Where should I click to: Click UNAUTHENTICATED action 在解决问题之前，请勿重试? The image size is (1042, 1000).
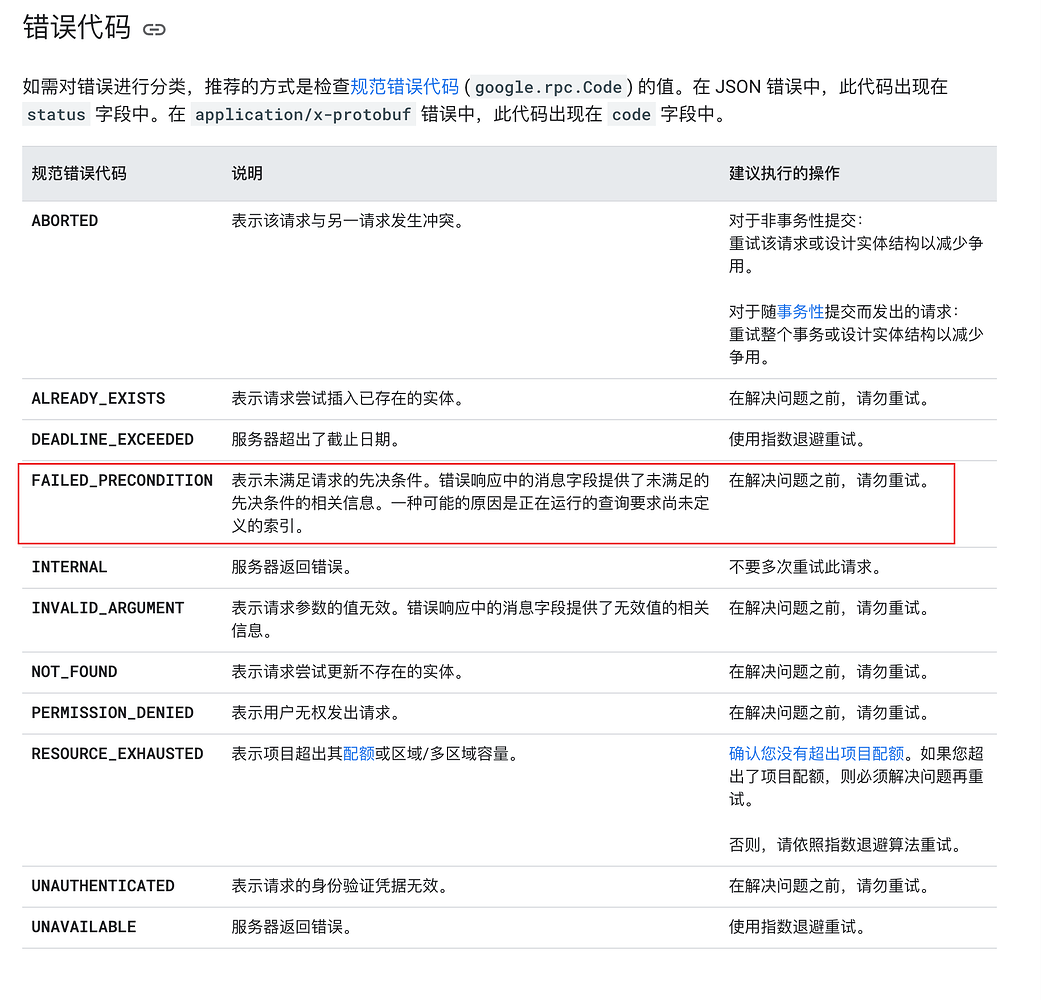tap(829, 886)
